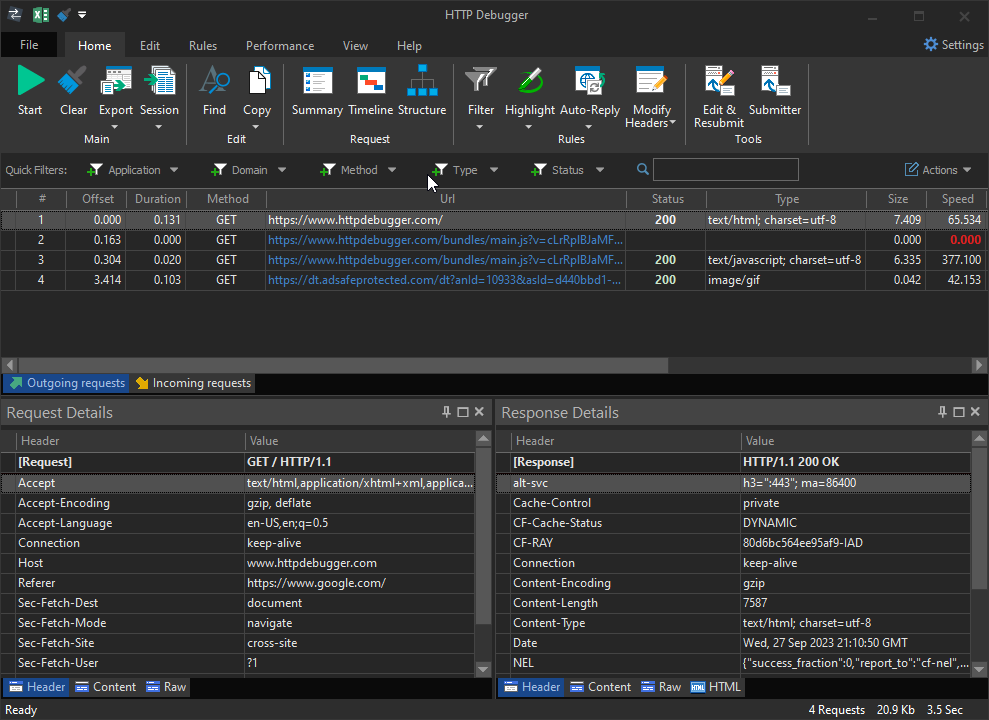Pin the Request Details panel

point(446,412)
